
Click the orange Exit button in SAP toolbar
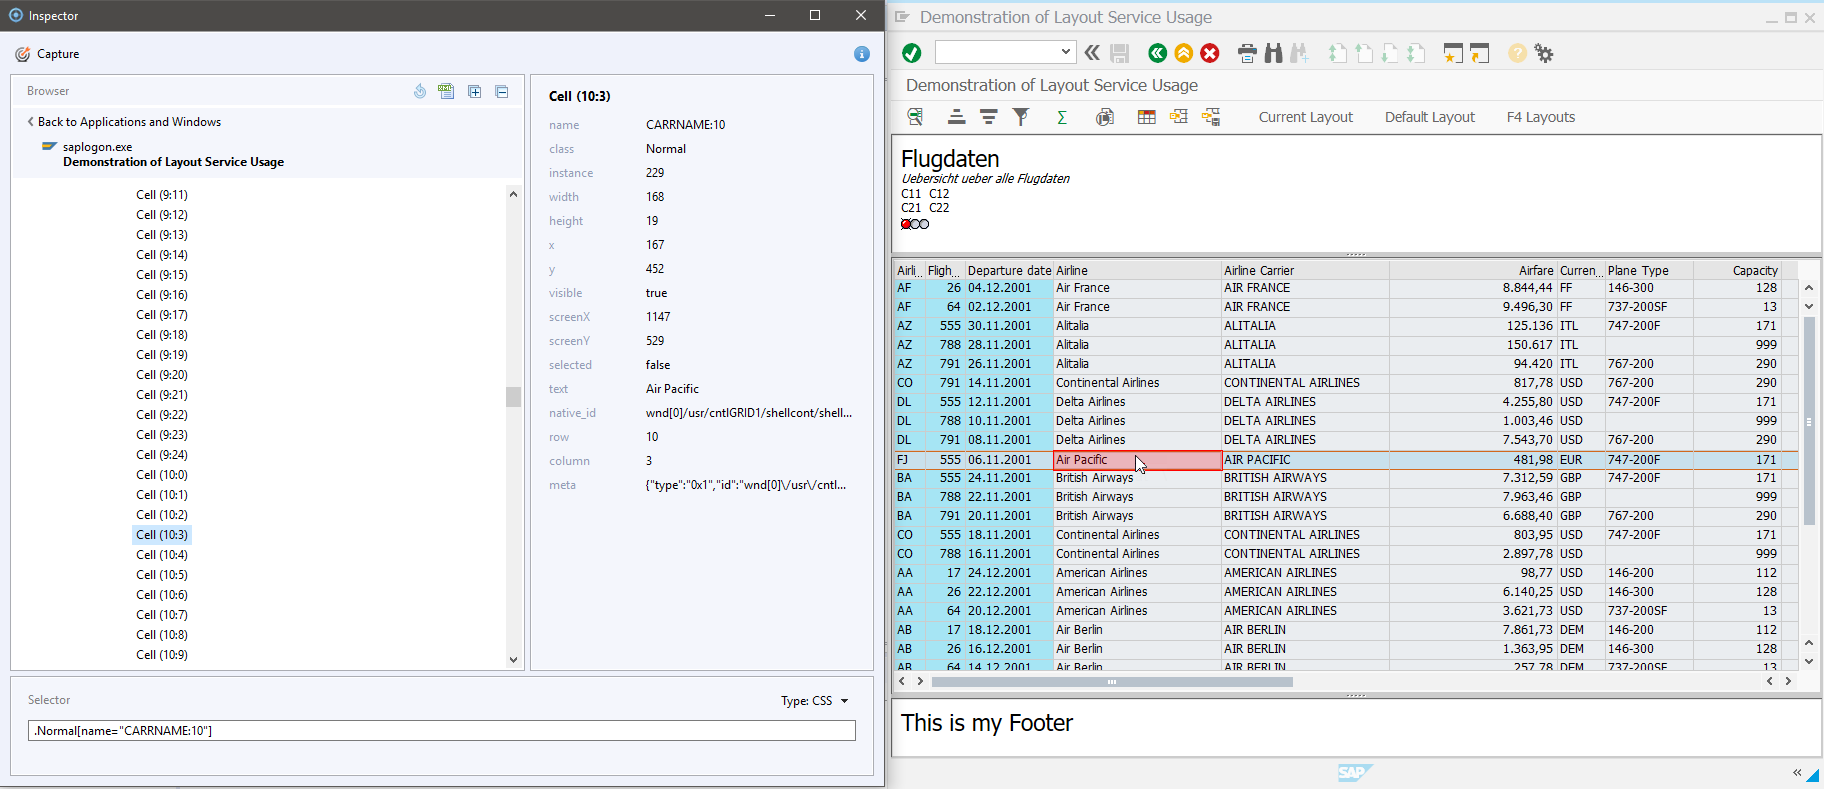click(x=1184, y=53)
